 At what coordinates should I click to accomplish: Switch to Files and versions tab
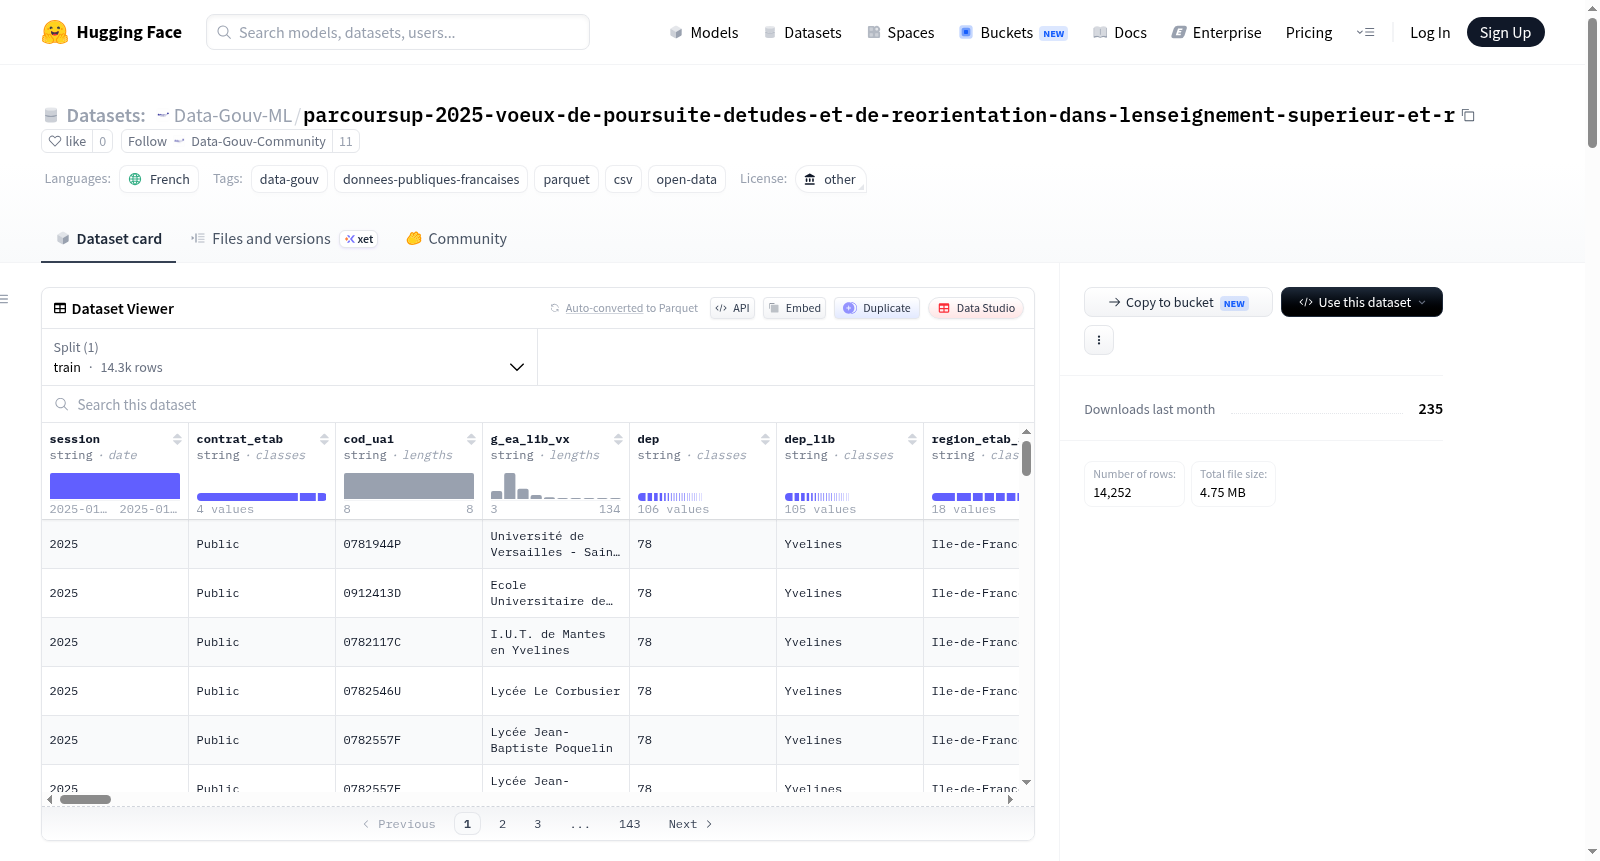click(x=284, y=238)
